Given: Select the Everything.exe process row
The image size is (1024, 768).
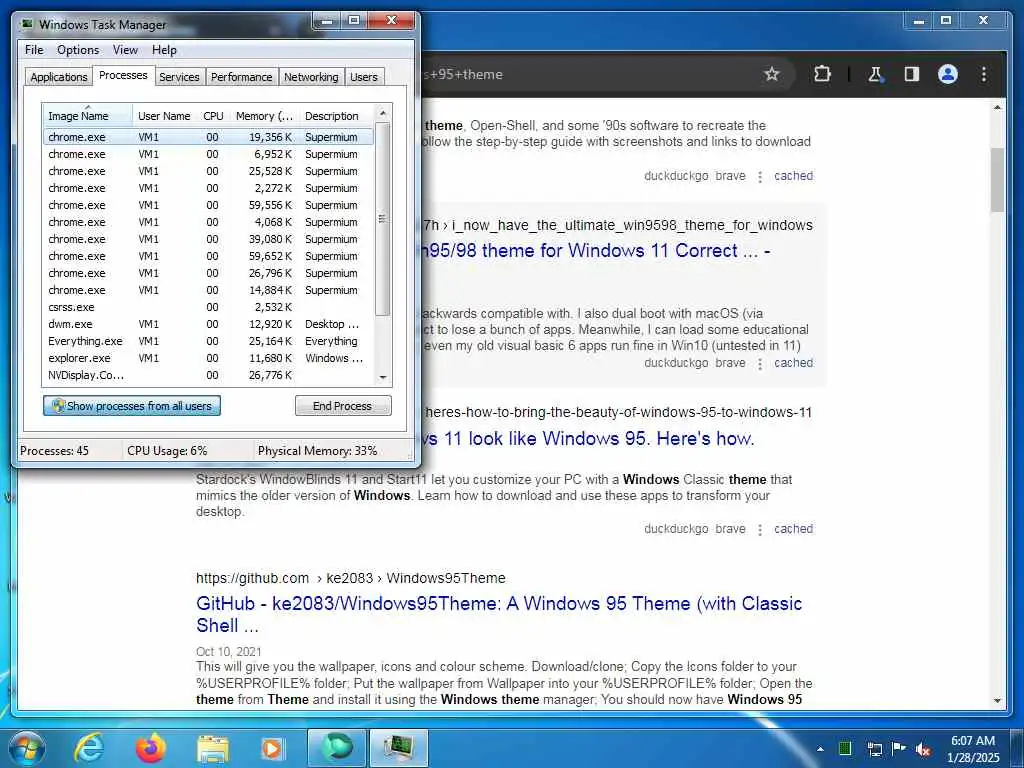Looking at the screenshot, I should pyautogui.click(x=208, y=341).
